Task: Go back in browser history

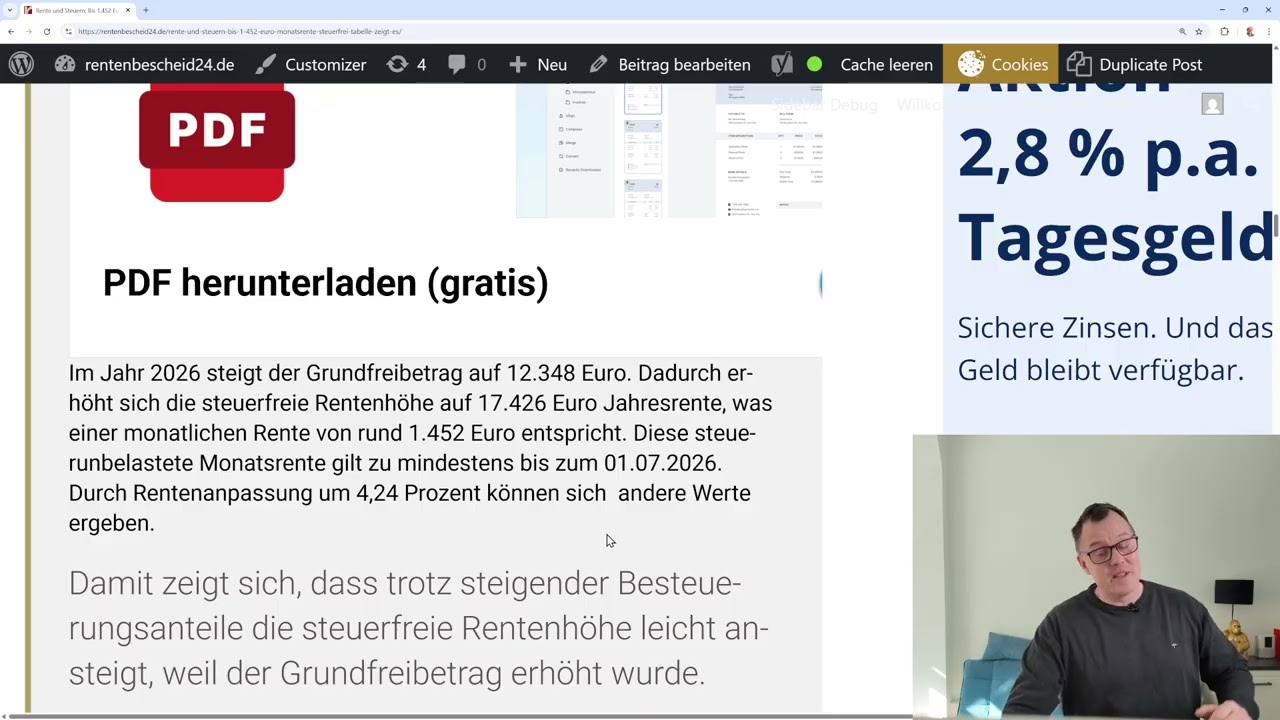Action: [11, 31]
